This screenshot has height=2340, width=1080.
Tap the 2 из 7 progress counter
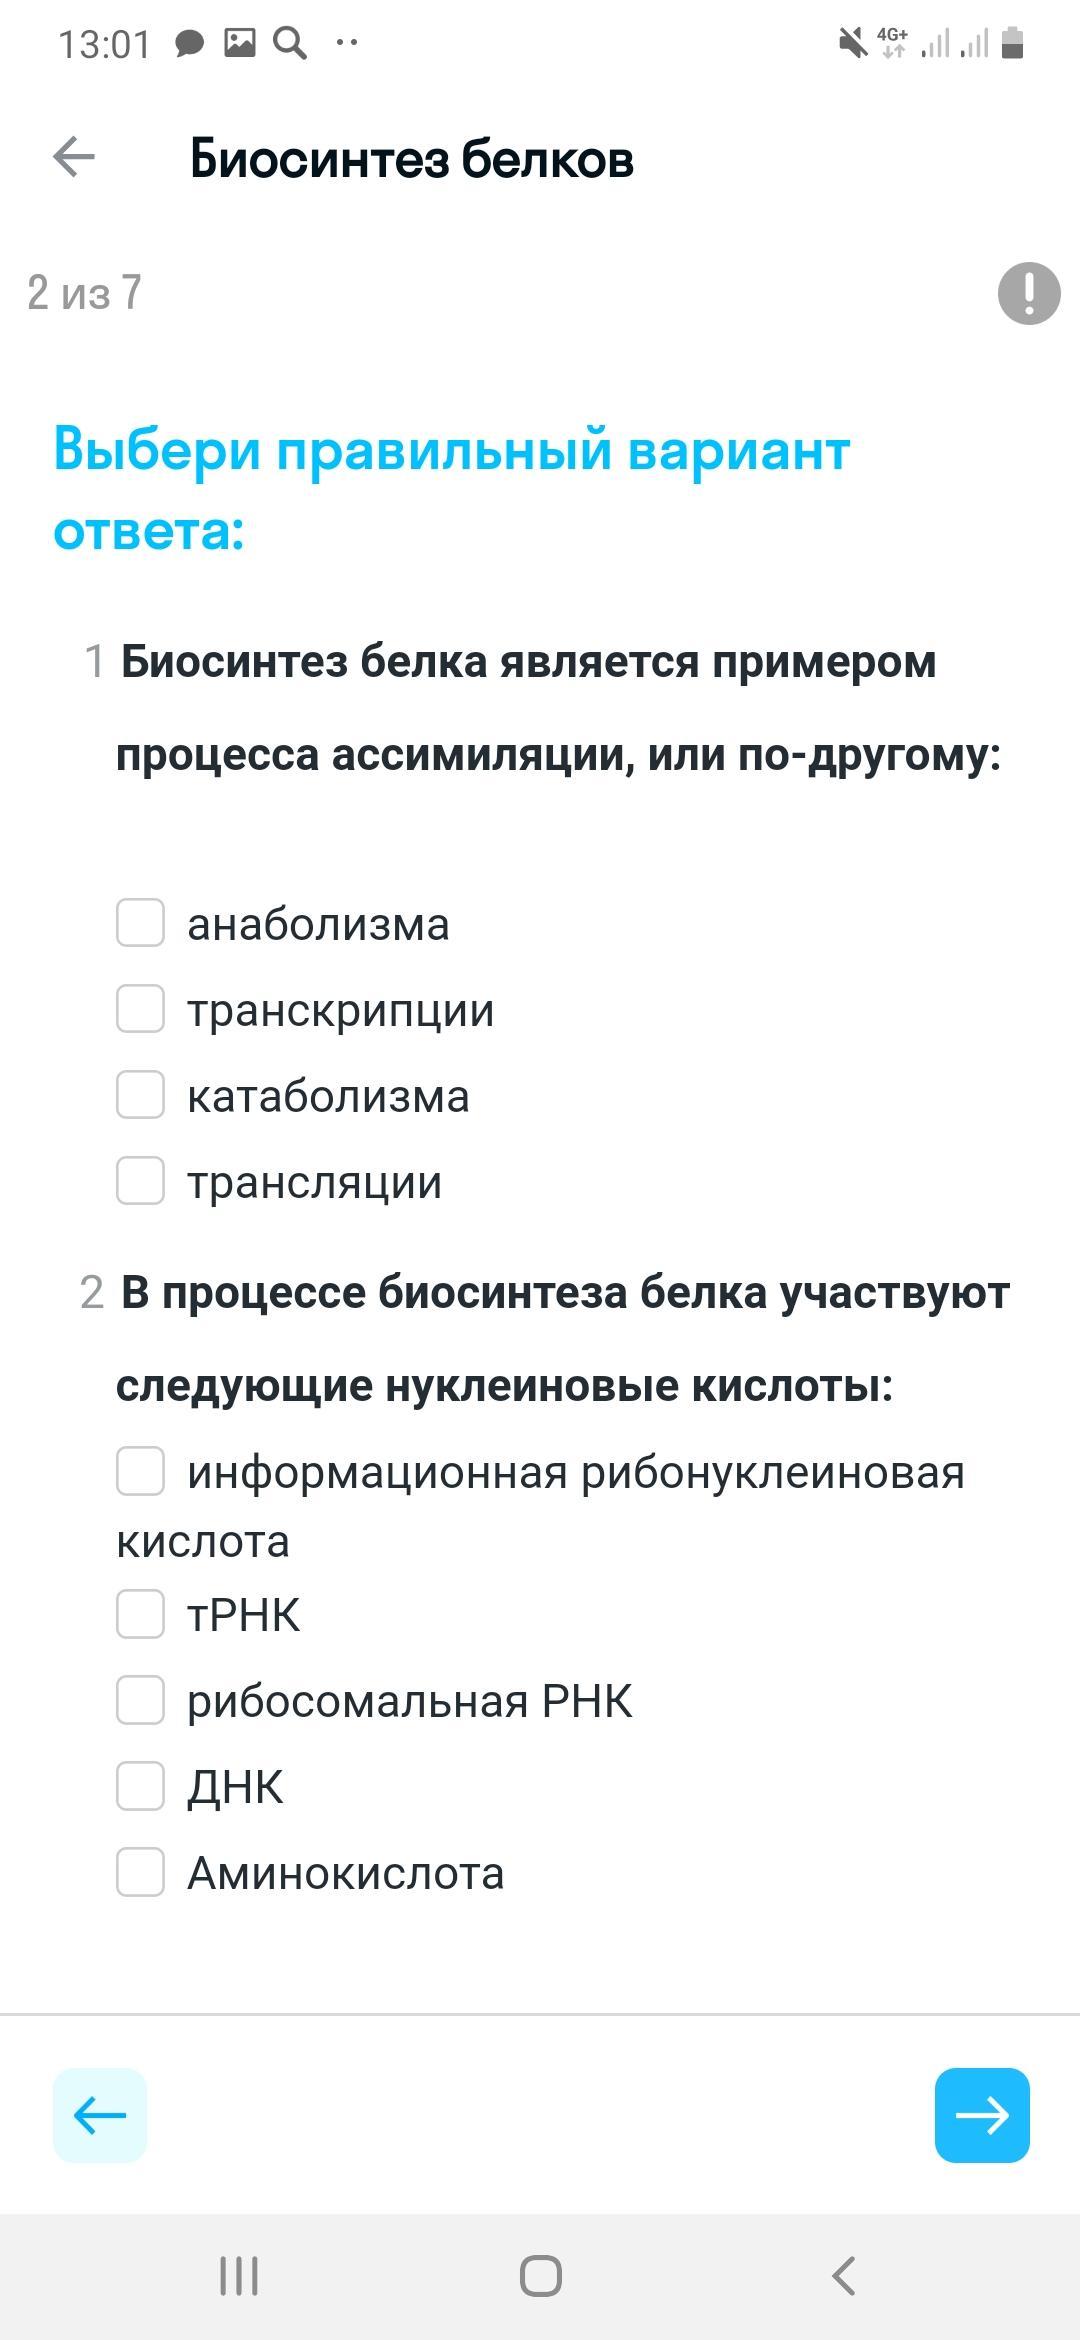[85, 293]
